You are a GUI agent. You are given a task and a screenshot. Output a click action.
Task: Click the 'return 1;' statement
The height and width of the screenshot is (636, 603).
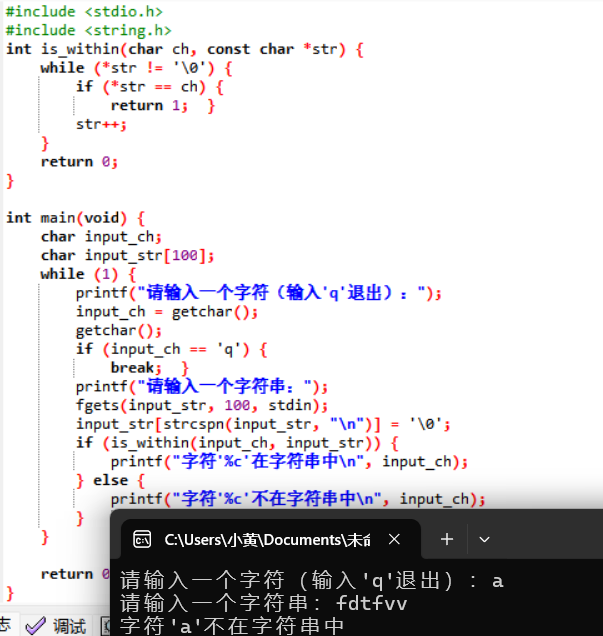pyautogui.click(x=149, y=105)
